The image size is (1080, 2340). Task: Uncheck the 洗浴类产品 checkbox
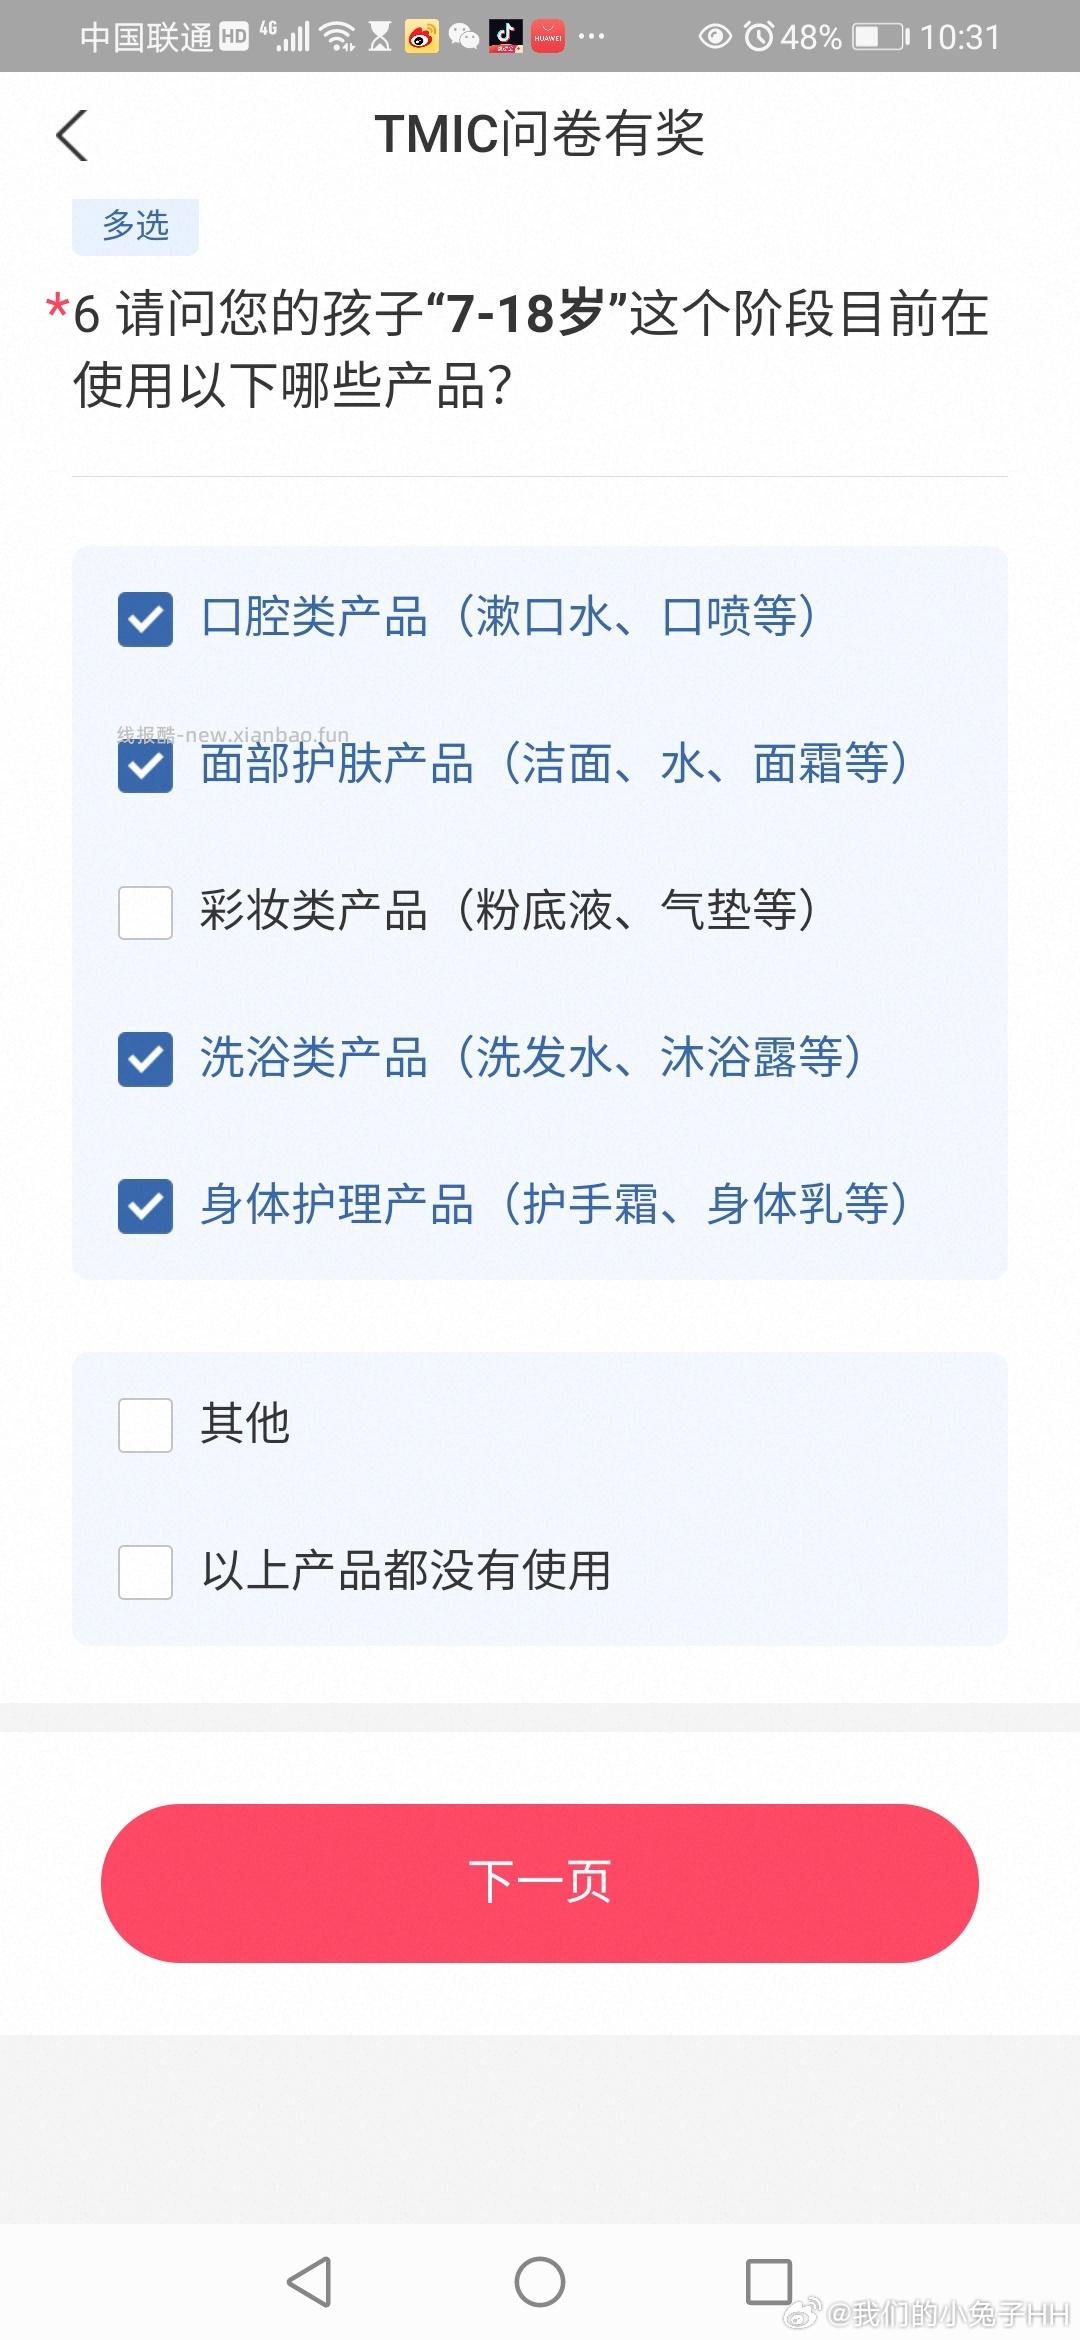point(145,1060)
